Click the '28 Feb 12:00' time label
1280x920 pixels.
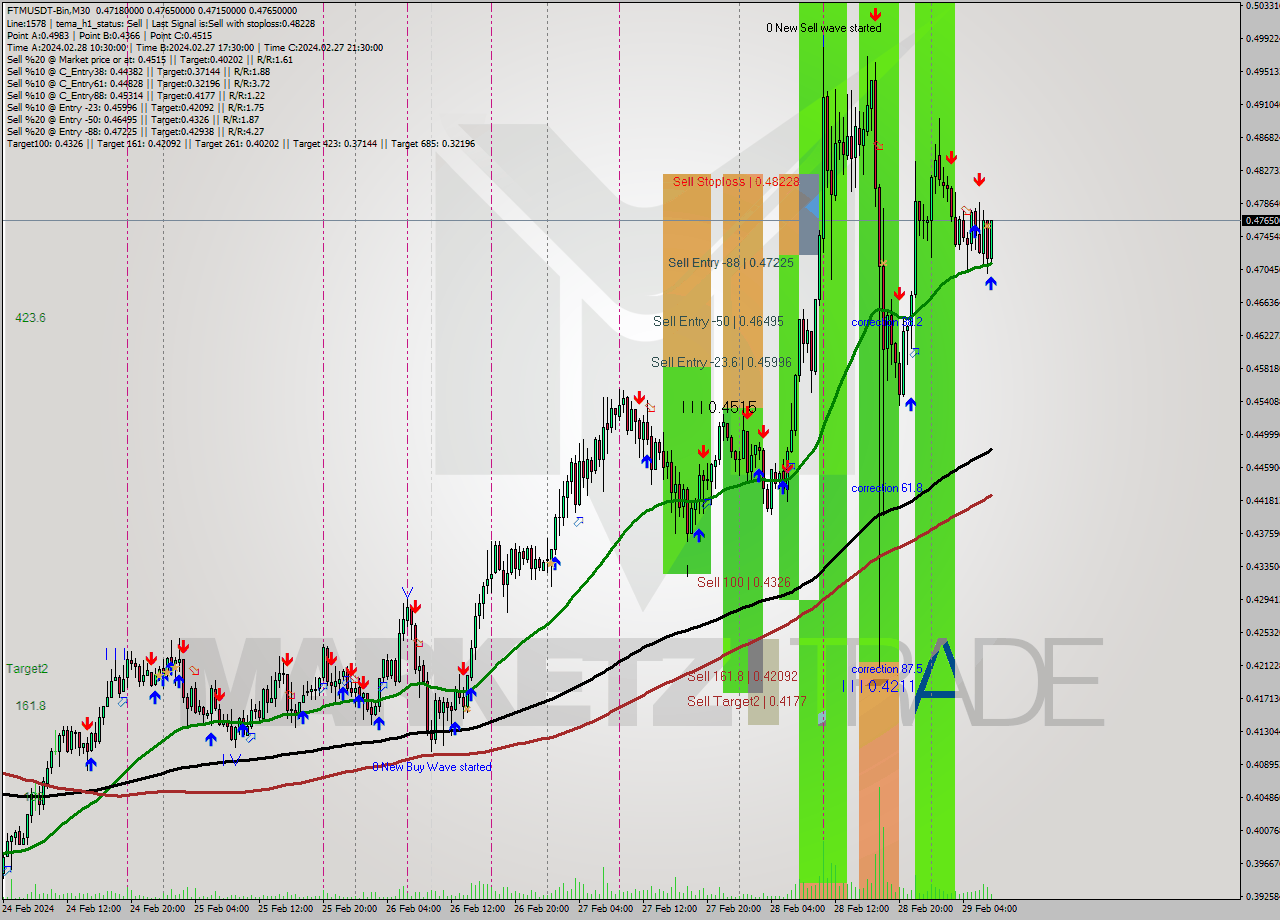861,909
